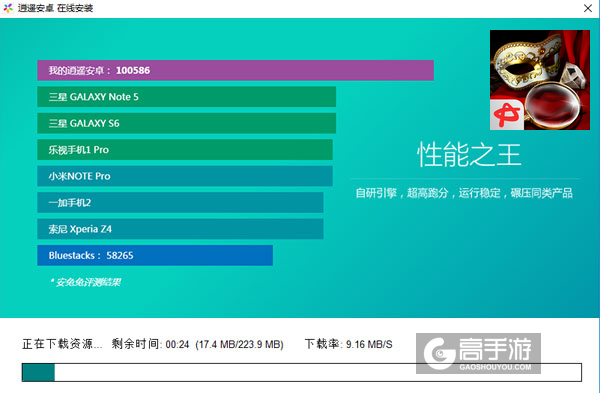Click the download progress bar
This screenshot has height=393, width=600.
(x=302, y=372)
